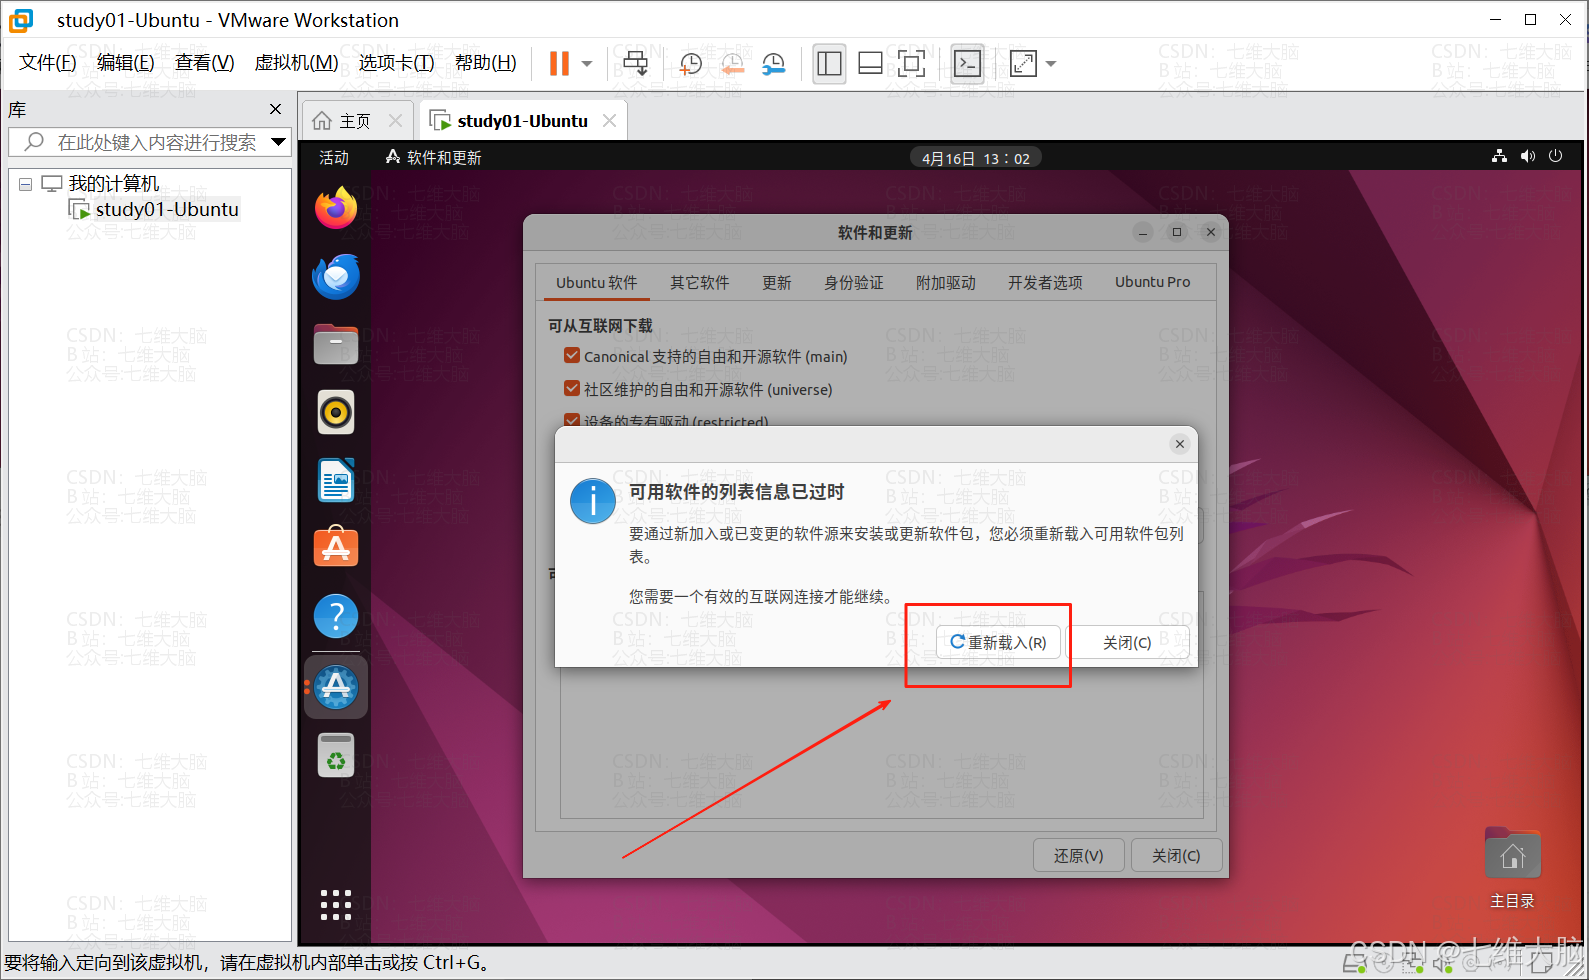
Task: Close the 库 library panel
Action: pyautogui.click(x=276, y=109)
